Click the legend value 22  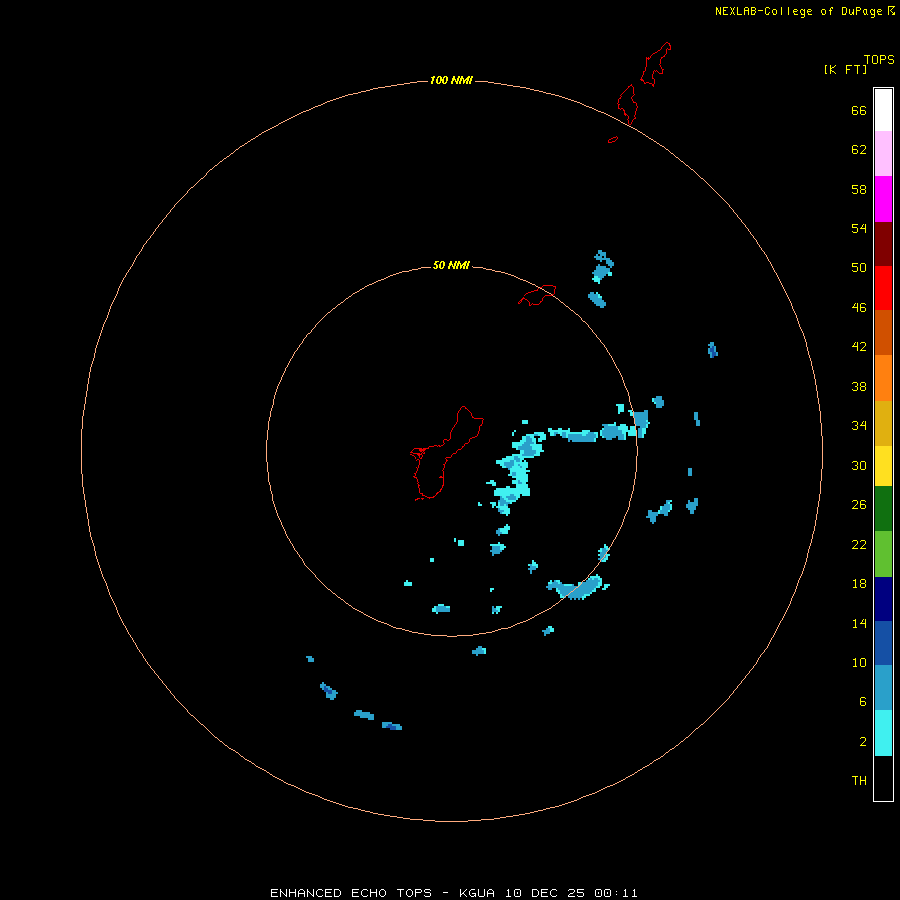click(859, 544)
